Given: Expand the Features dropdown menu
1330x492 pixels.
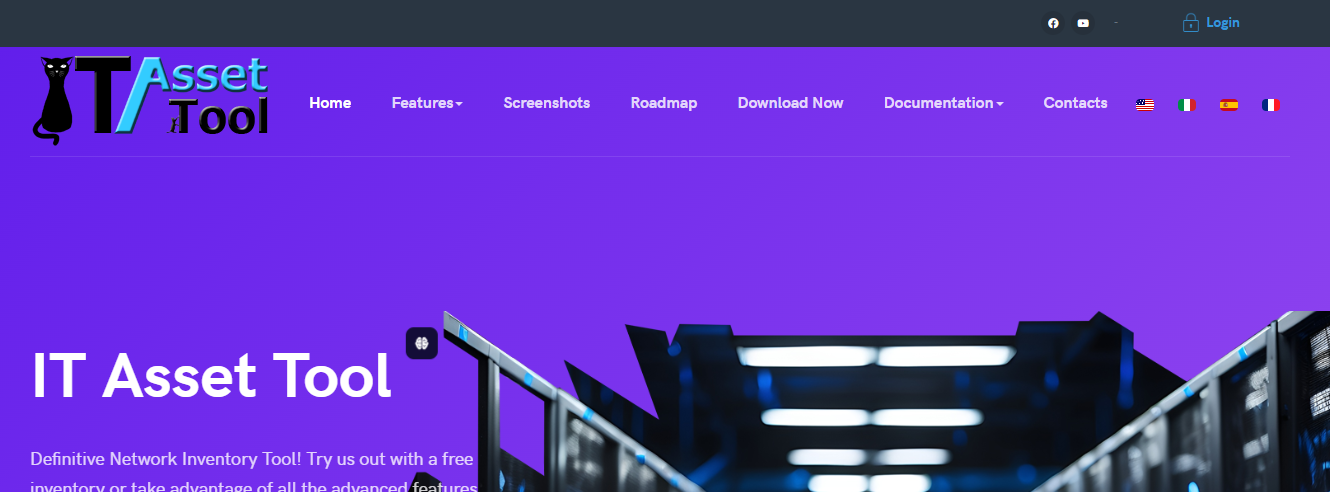Looking at the screenshot, I should [x=427, y=103].
